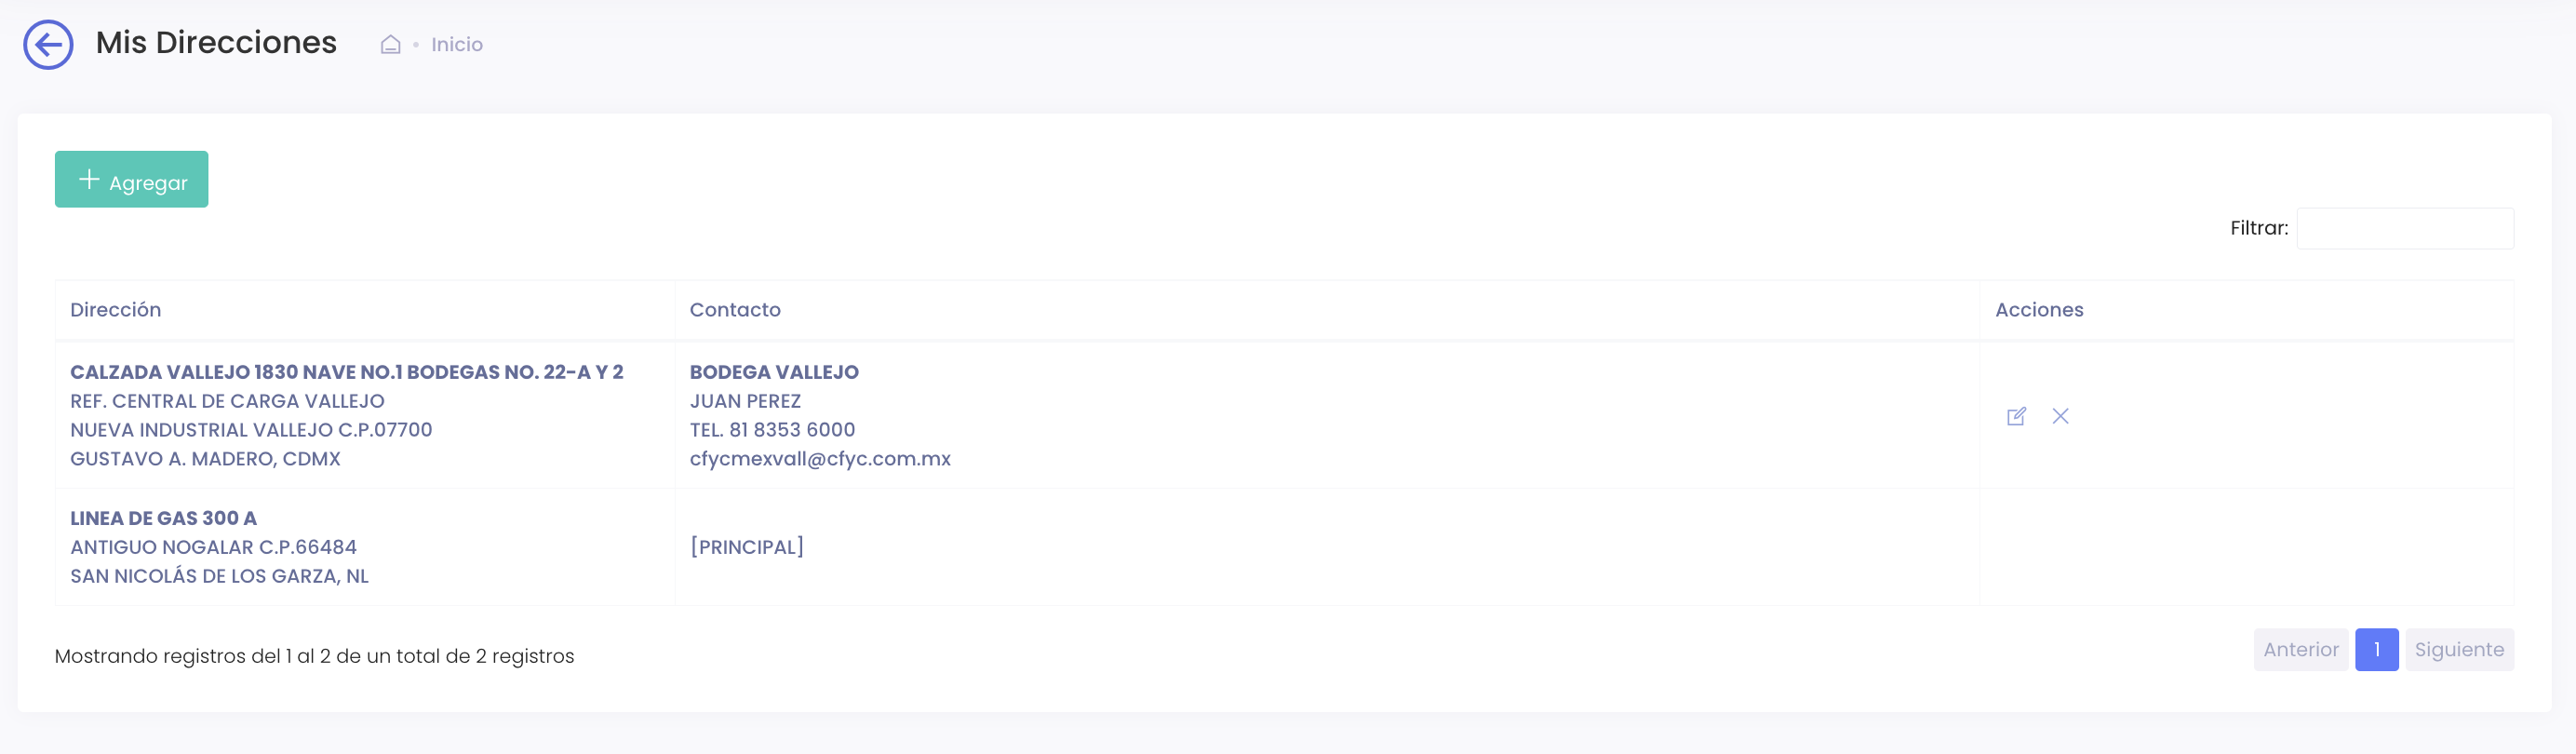Go to the Anterior page

(x=2300, y=650)
